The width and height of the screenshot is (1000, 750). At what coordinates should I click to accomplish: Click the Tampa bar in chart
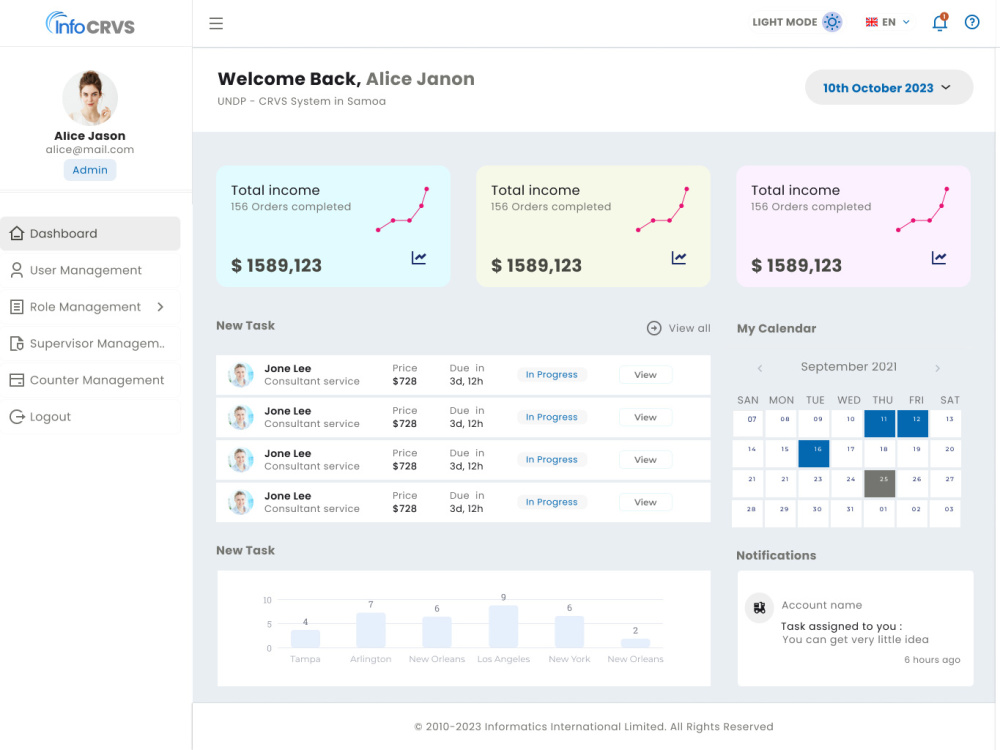305,638
